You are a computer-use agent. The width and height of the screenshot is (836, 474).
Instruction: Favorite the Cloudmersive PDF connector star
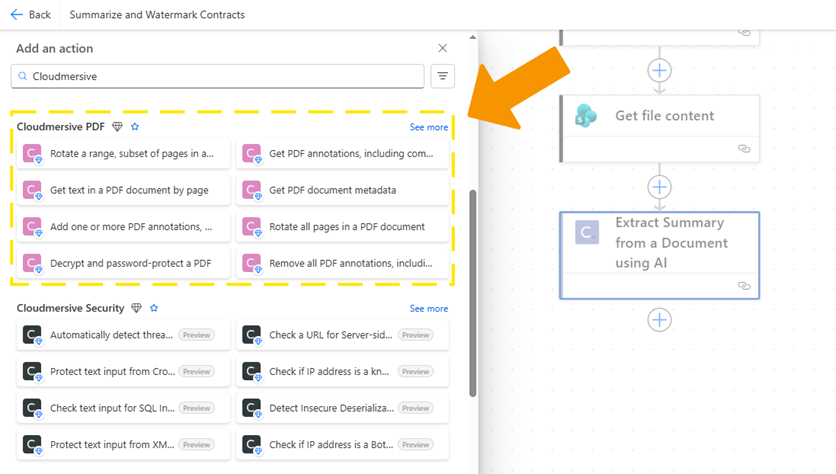(x=135, y=126)
